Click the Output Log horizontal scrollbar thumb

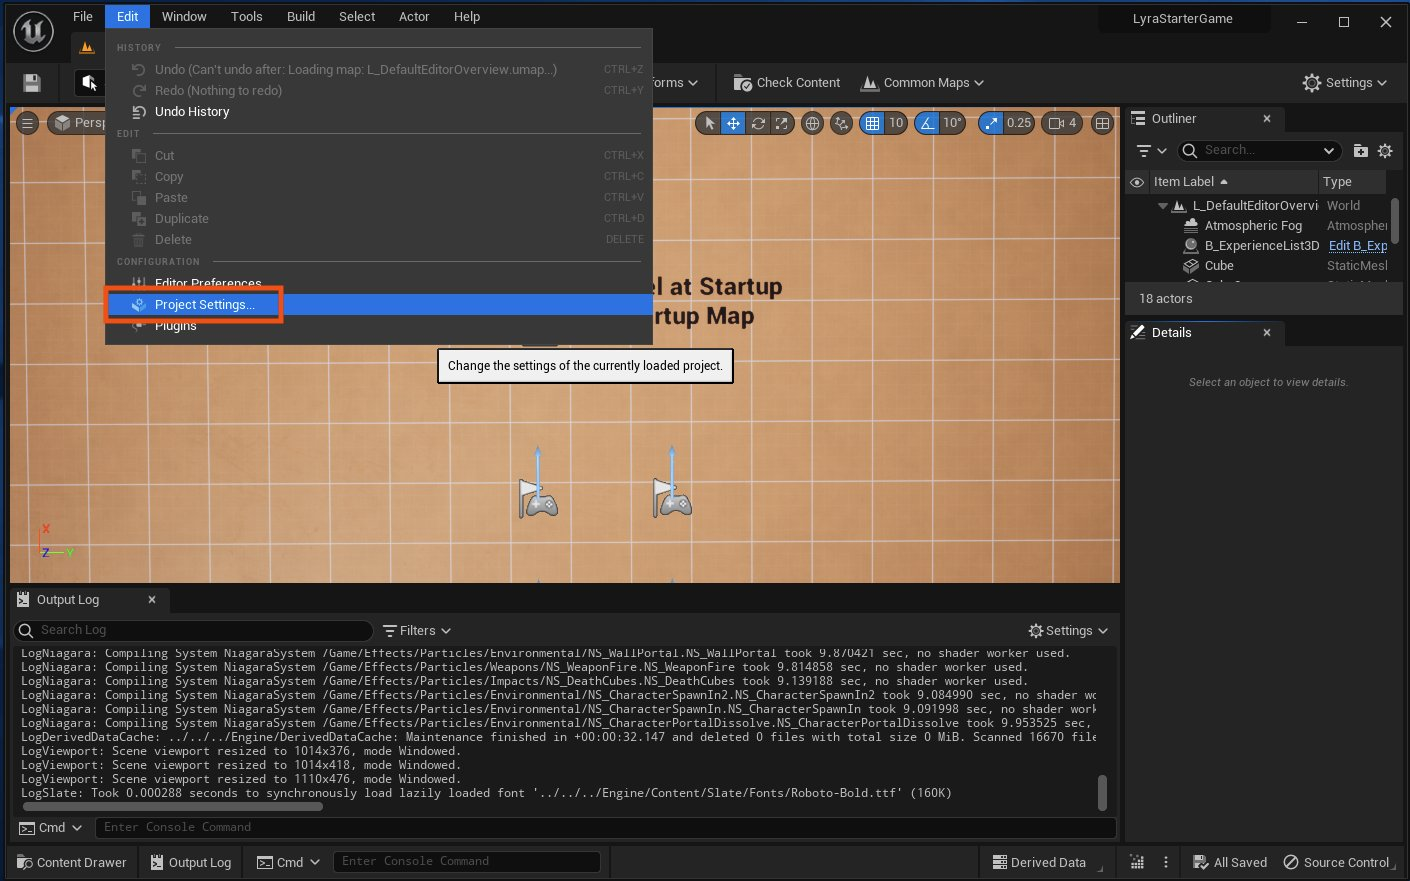coord(173,806)
